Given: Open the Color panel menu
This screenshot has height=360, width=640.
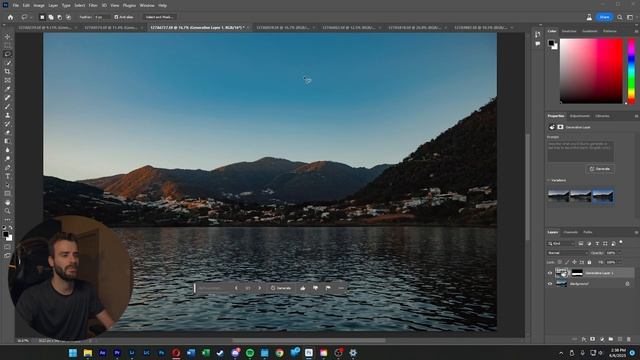Looking at the screenshot, I should pos(636,31).
